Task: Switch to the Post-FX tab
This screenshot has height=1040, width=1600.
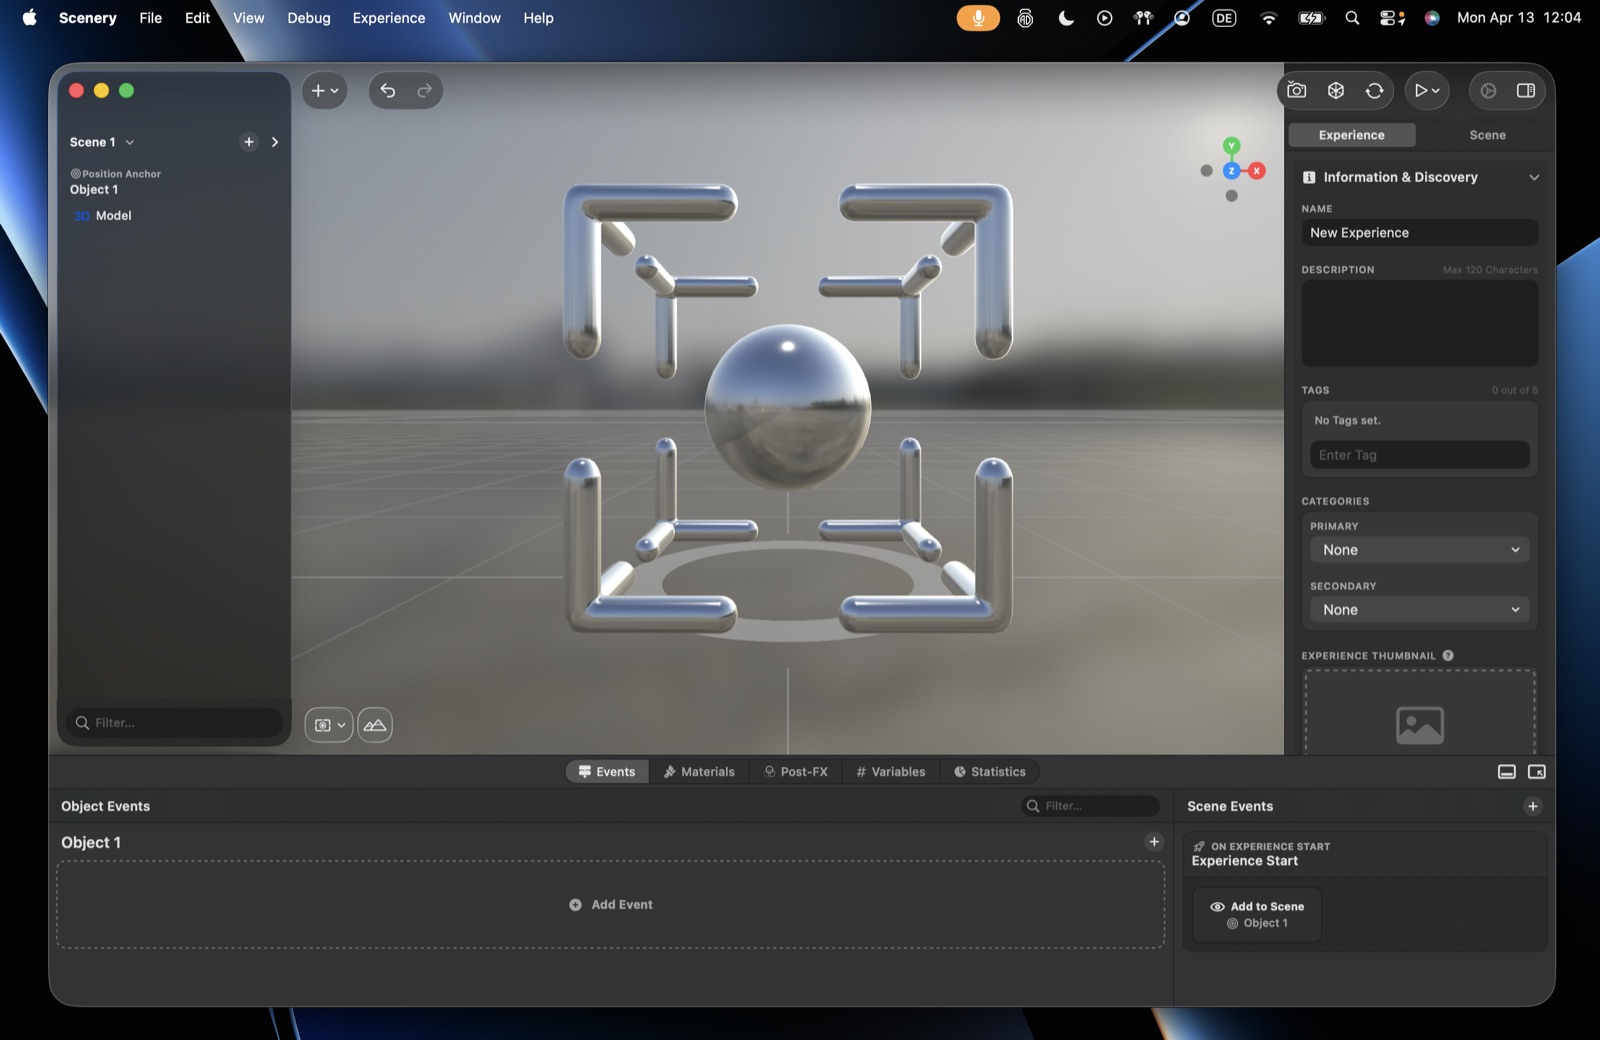Action: pyautogui.click(x=796, y=772)
